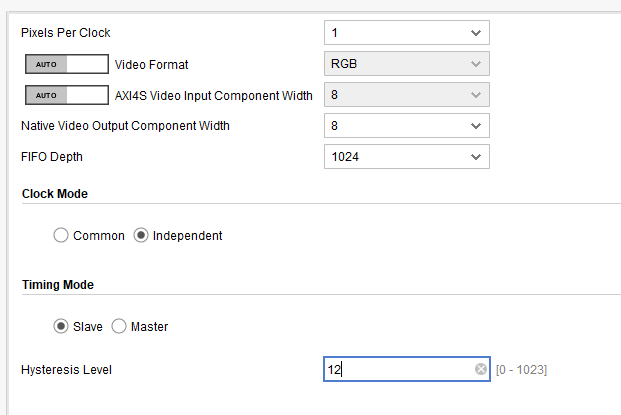The height and width of the screenshot is (415, 621).
Task: Select the Common clock mode radio button
Action: 61,235
